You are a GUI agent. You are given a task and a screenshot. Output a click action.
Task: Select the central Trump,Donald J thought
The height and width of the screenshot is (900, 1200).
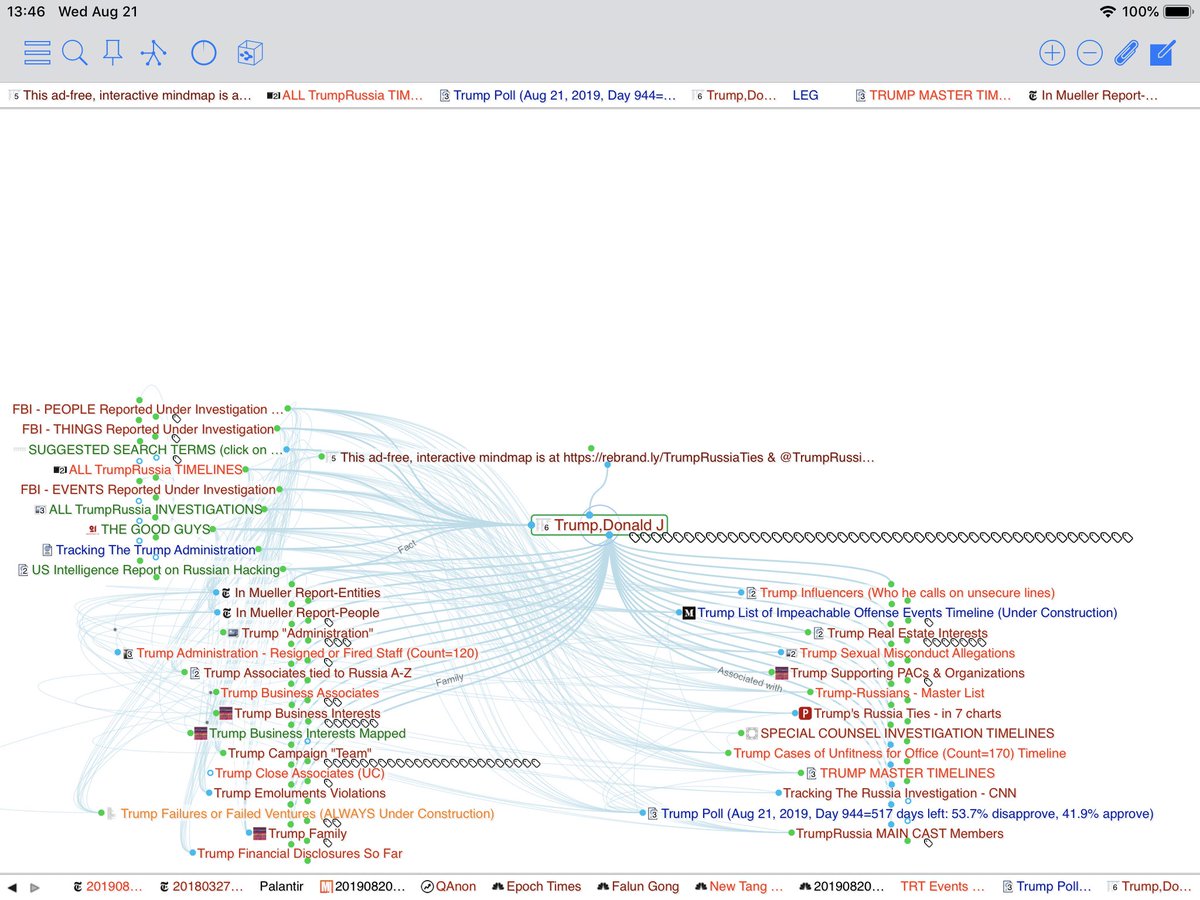(x=599, y=525)
